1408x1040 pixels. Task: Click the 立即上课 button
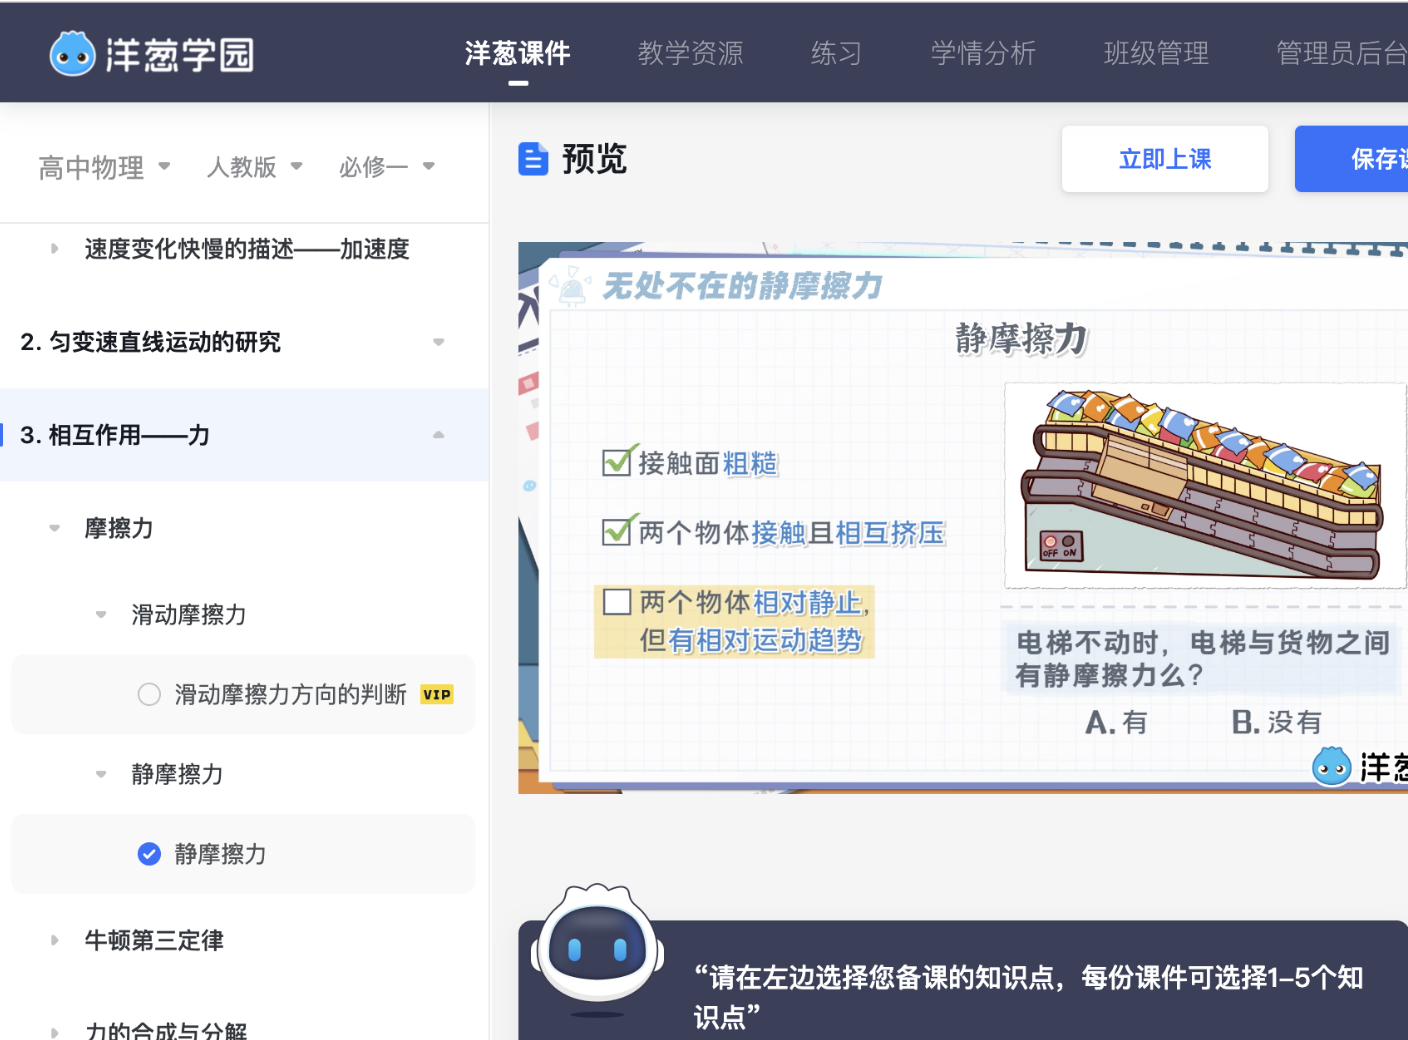[1164, 159]
